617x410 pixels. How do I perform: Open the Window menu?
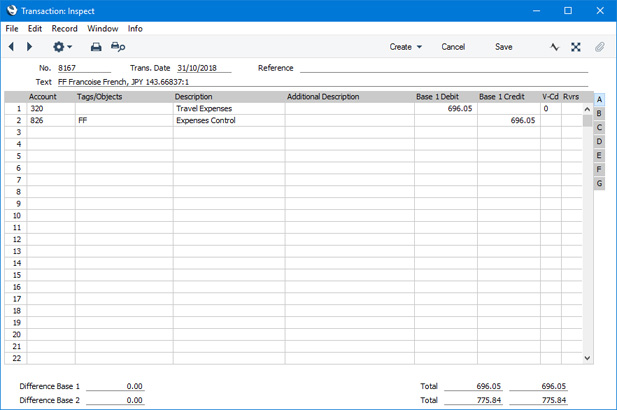tap(102, 29)
